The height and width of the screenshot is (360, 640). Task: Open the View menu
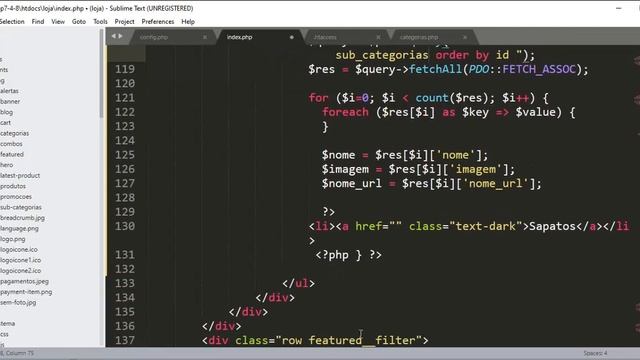(x=58, y=22)
